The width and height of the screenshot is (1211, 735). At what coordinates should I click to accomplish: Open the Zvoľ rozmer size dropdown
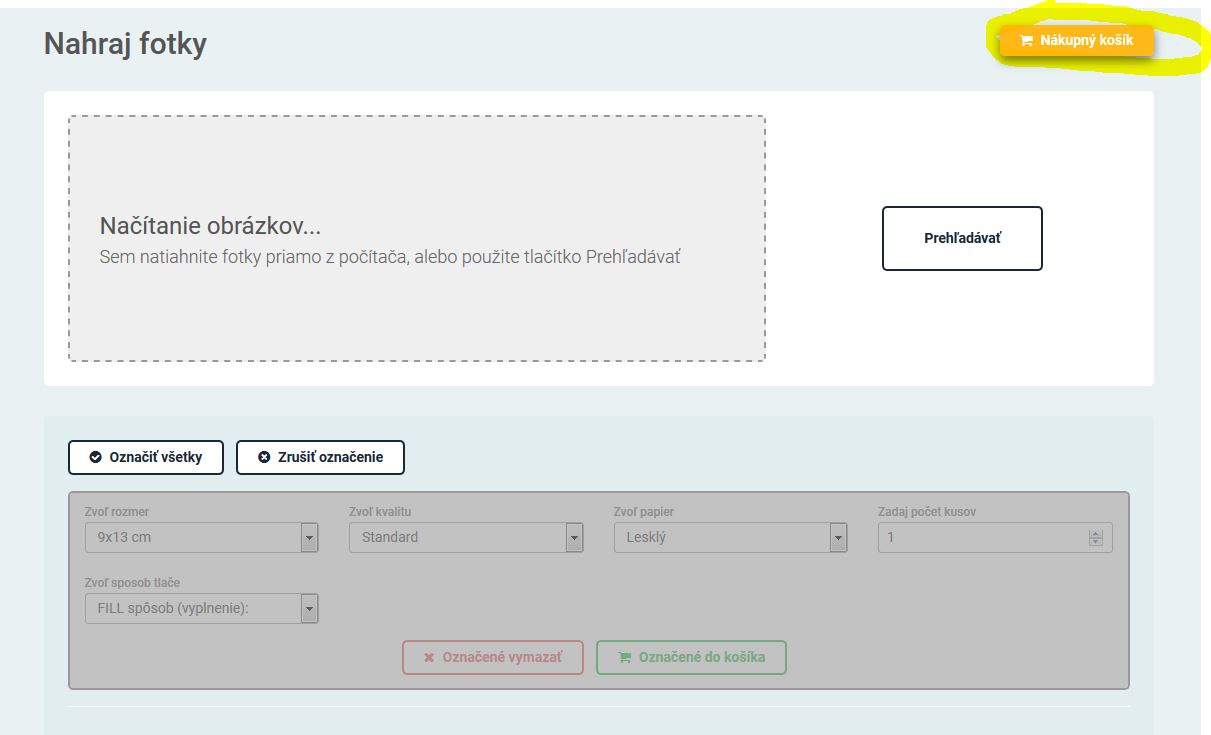pyautogui.click(x=202, y=537)
